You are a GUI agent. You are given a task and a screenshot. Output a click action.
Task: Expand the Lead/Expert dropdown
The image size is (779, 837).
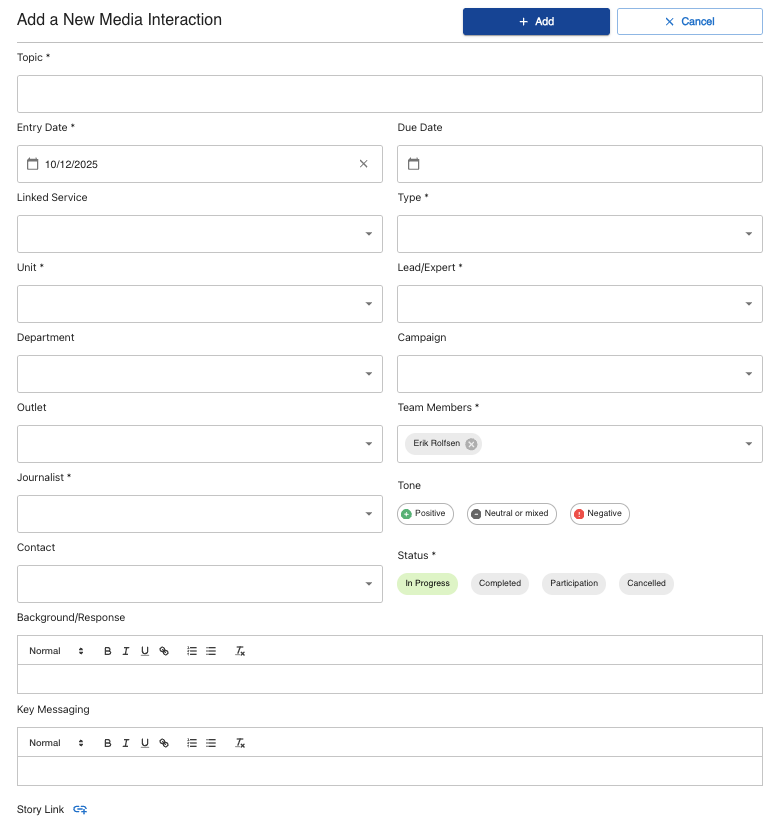pyautogui.click(x=749, y=303)
